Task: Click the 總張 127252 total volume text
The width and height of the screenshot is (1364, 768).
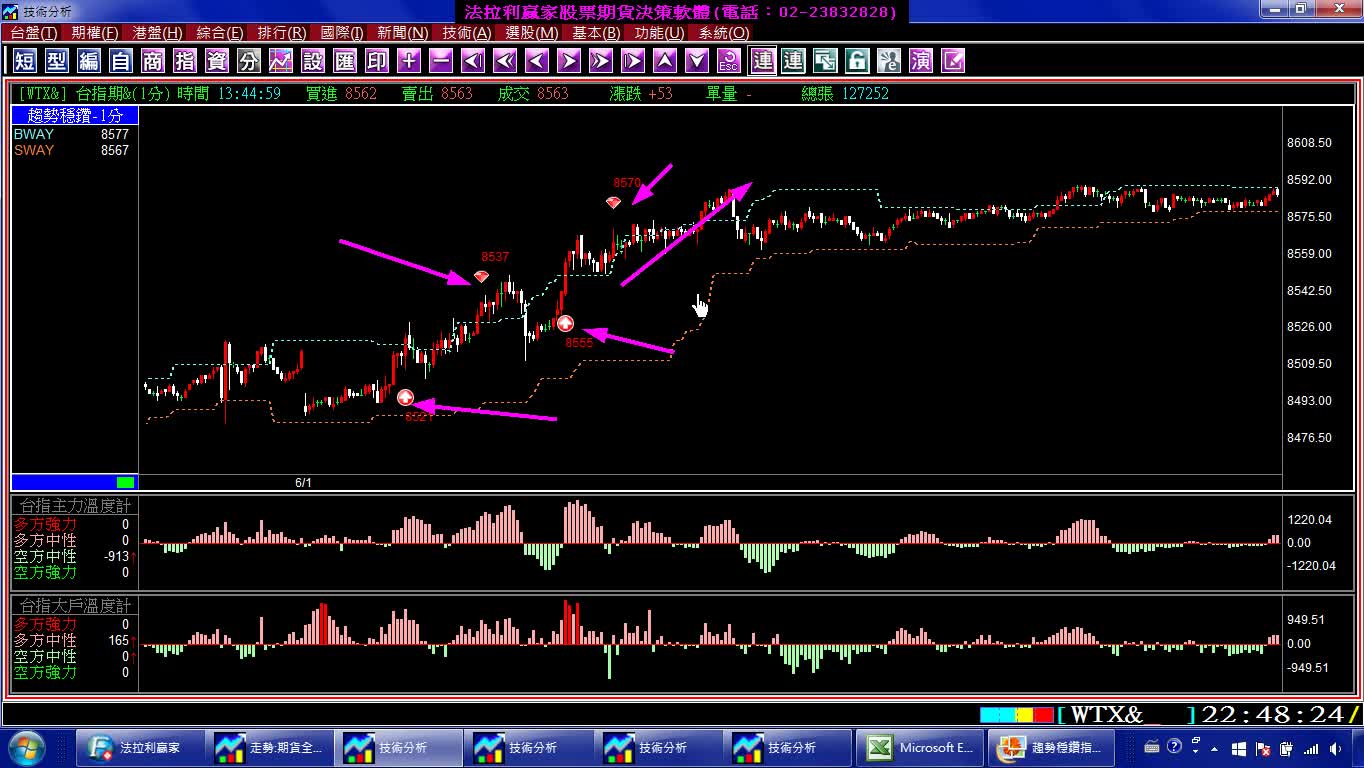Action: (845, 93)
